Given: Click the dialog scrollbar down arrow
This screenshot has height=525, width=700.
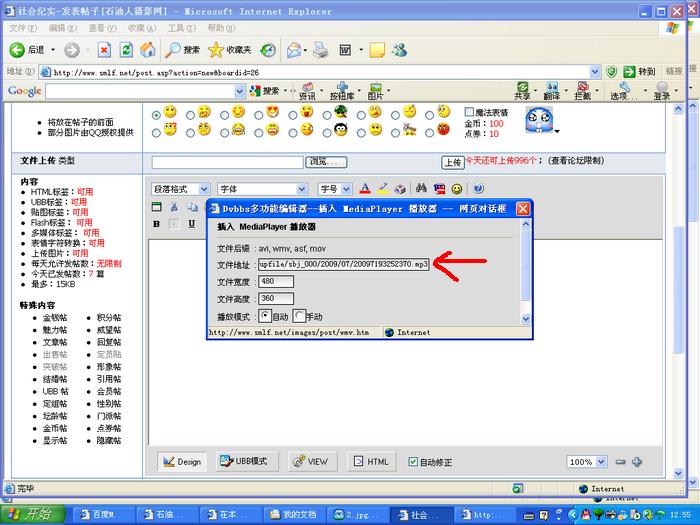Looking at the screenshot, I should 526,319.
